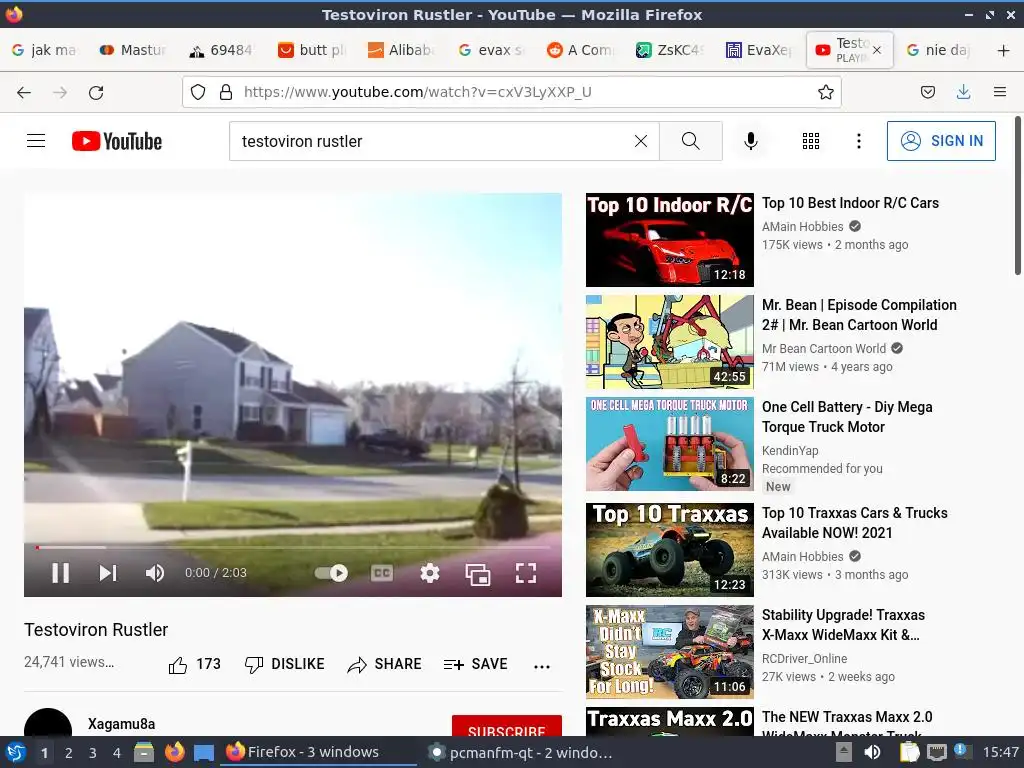
Task: Switch to workspace 2 in taskbar
Action: click(x=69, y=753)
